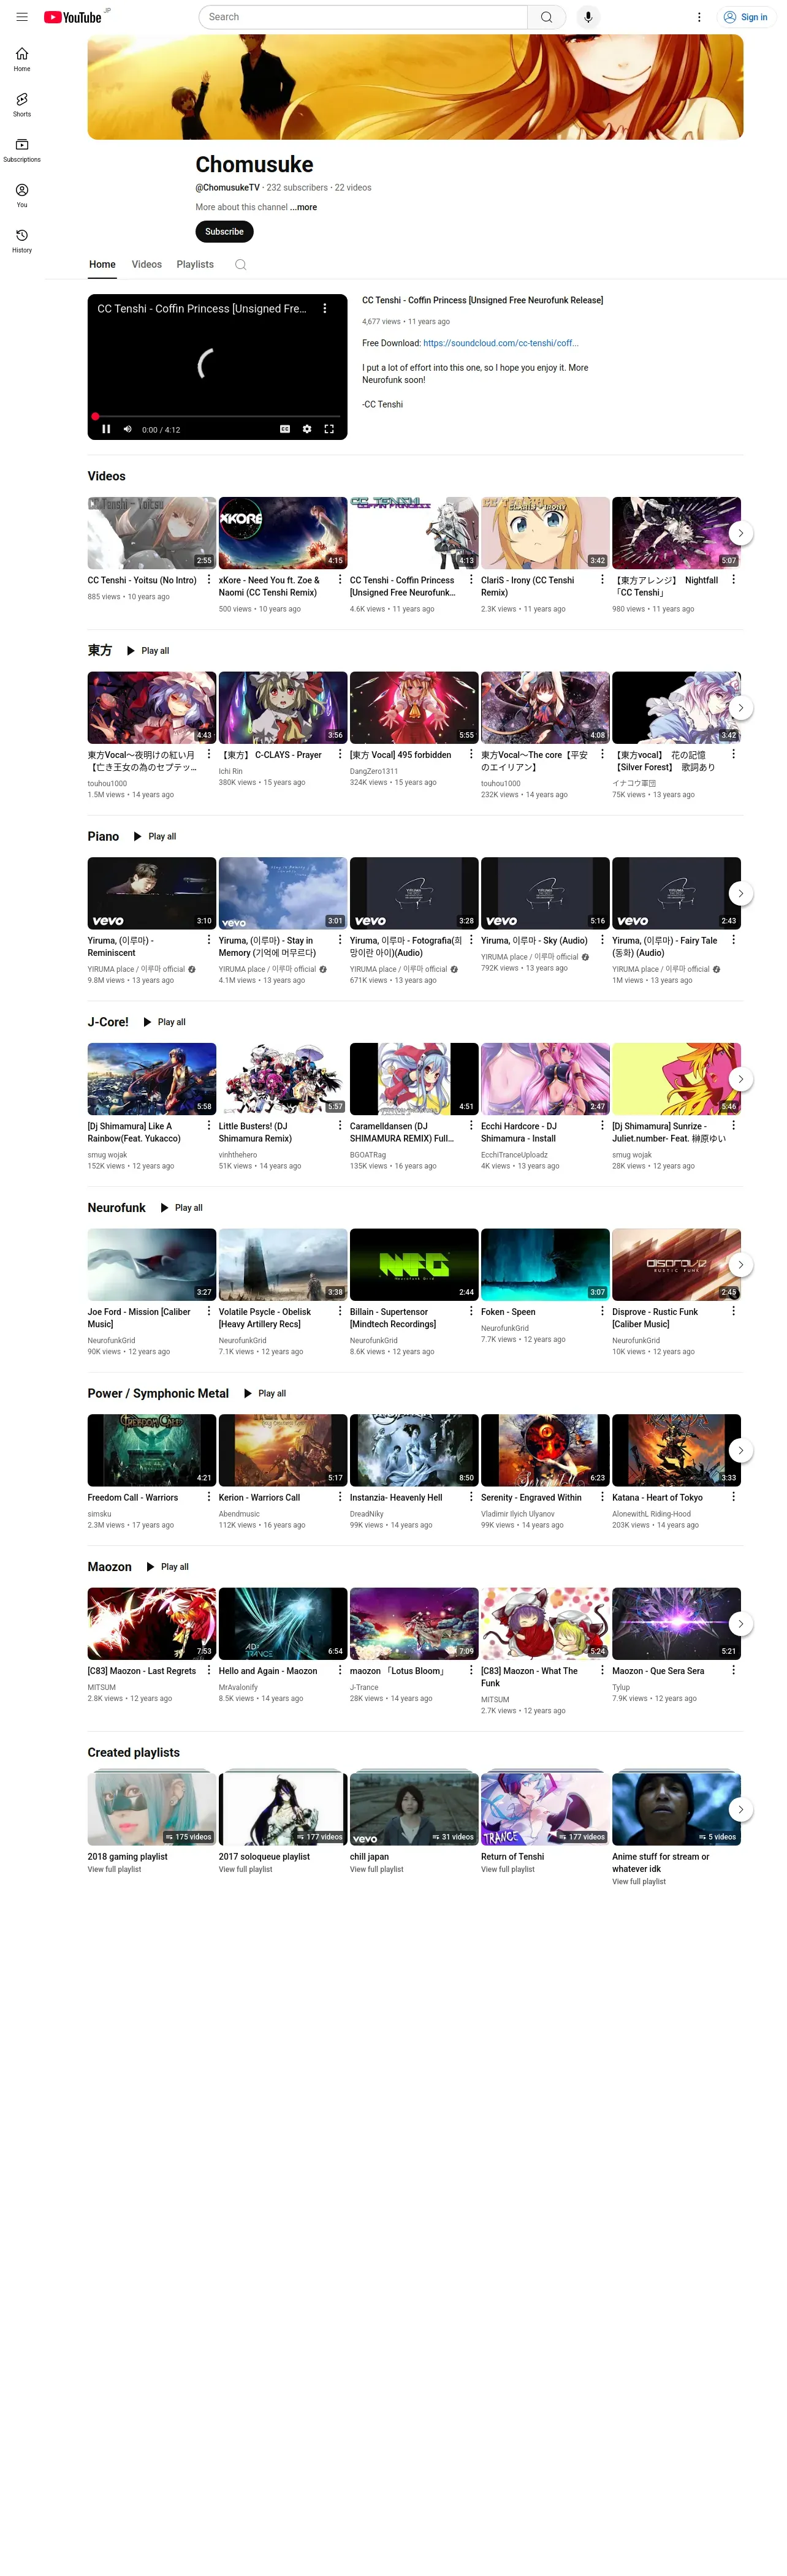Play all in the Neurofunk section
The width and height of the screenshot is (787, 2576).
click(x=181, y=1208)
